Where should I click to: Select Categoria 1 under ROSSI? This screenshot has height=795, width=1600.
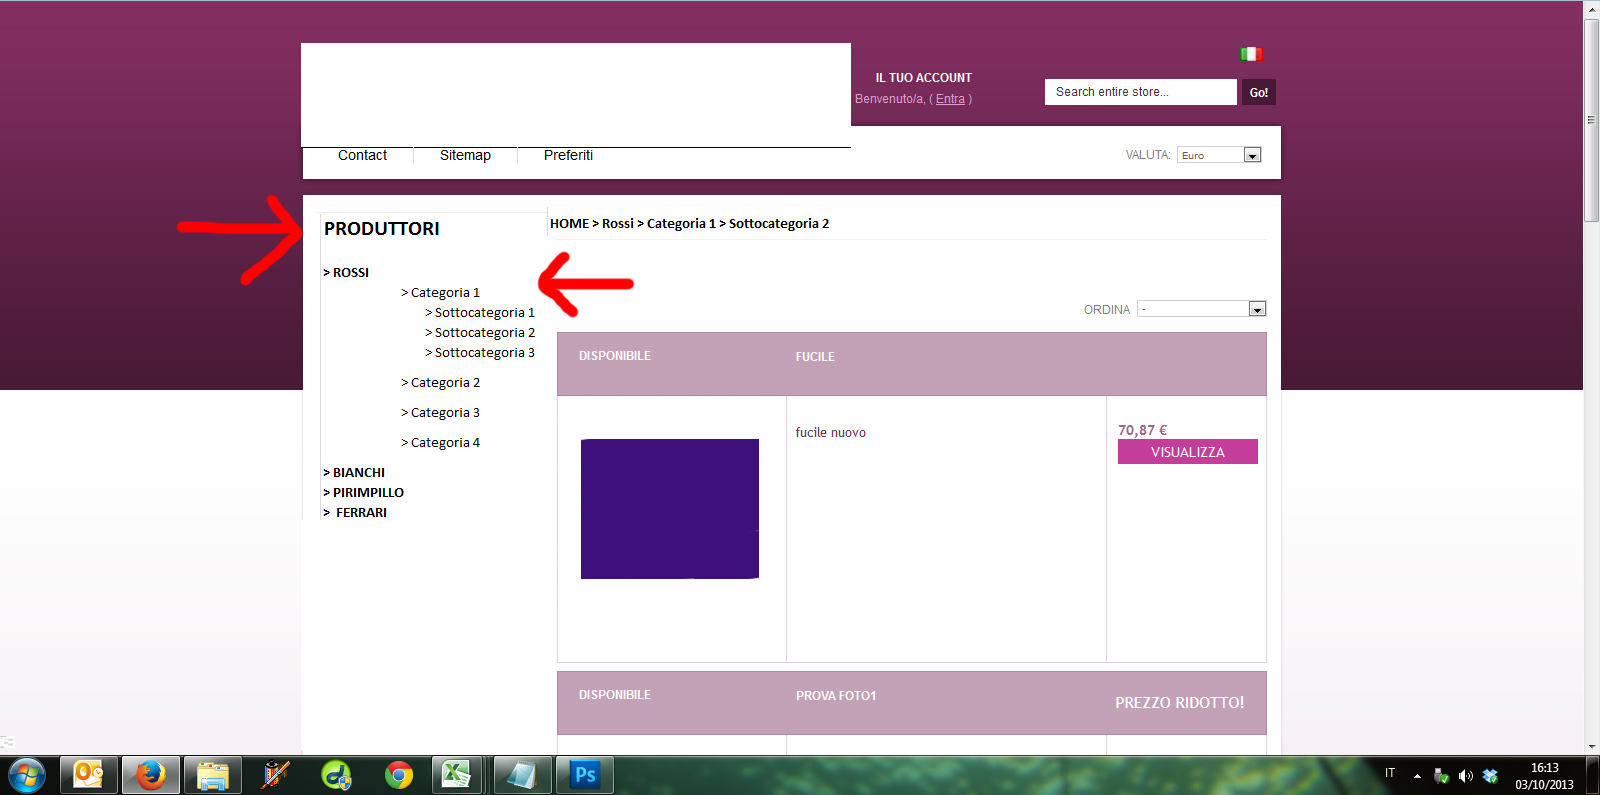pyautogui.click(x=441, y=292)
